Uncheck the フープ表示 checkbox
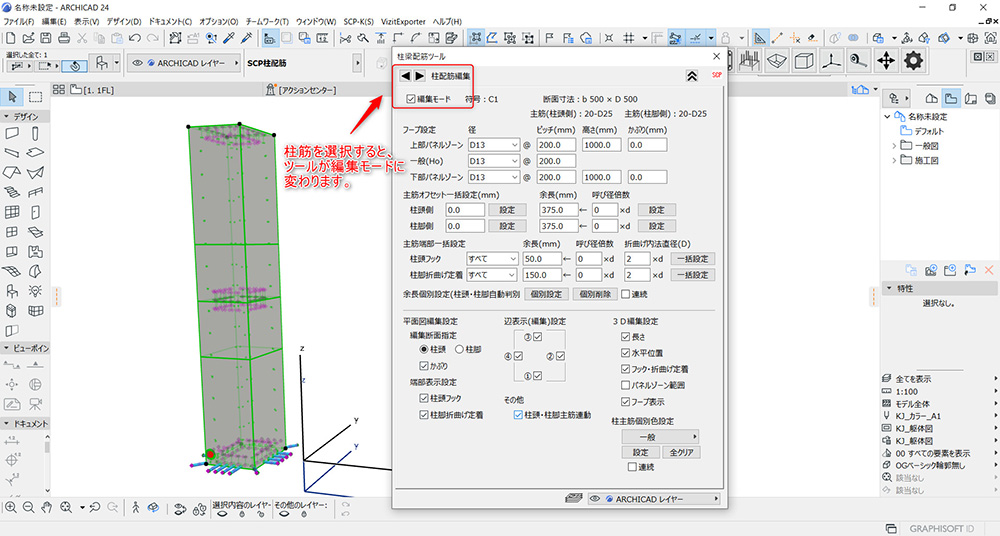The width and height of the screenshot is (1000, 536). (625, 400)
